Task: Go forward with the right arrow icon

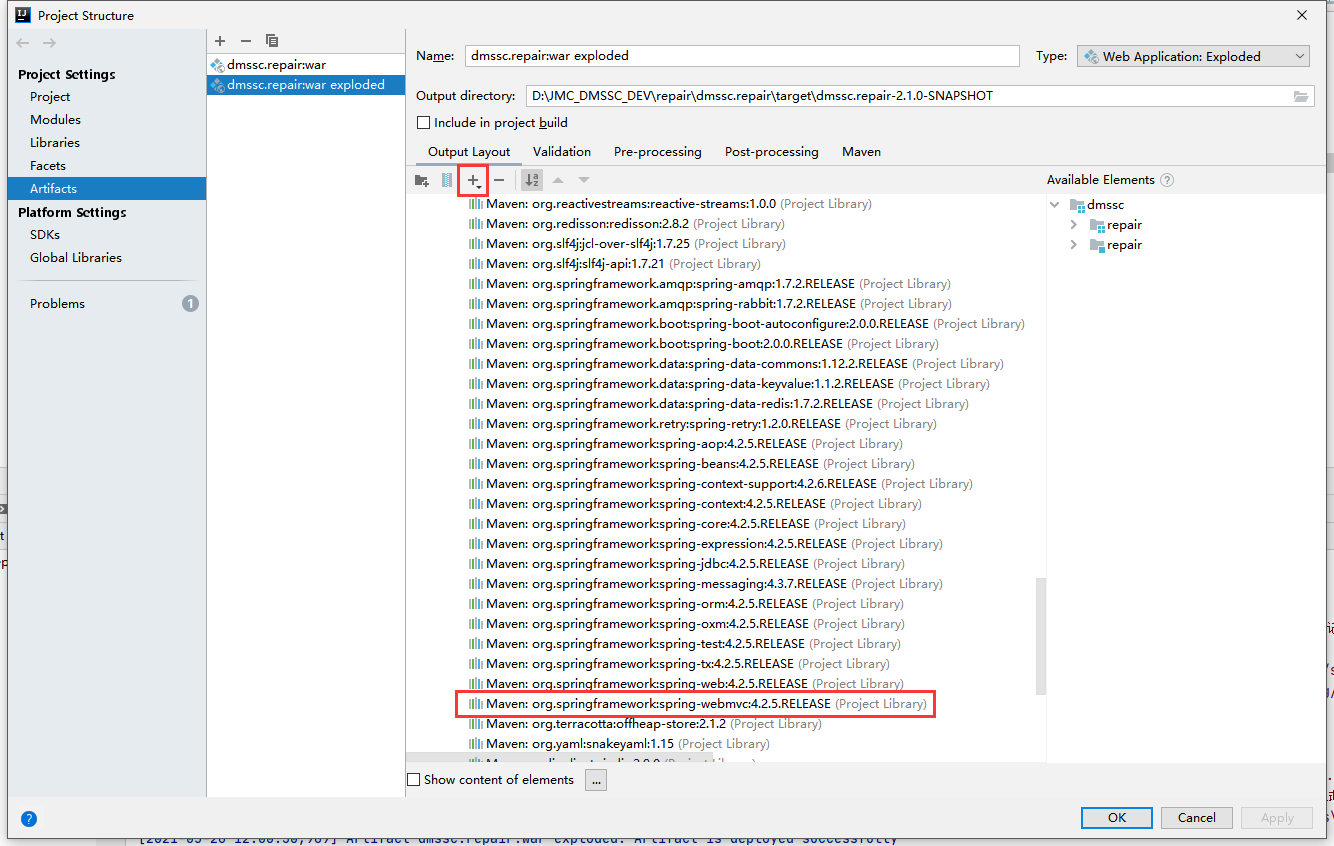Action: coord(49,43)
